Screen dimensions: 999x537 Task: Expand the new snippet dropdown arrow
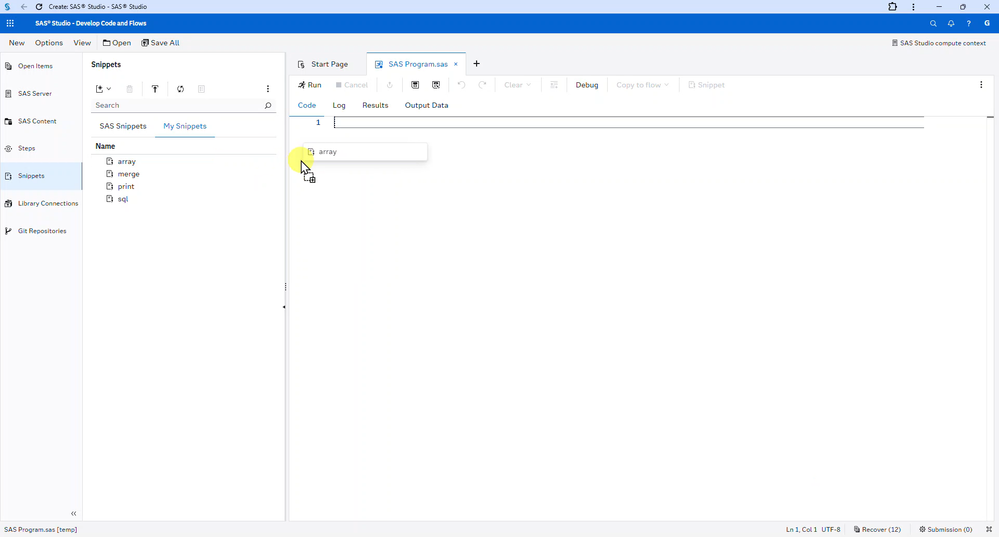pyautogui.click(x=109, y=89)
